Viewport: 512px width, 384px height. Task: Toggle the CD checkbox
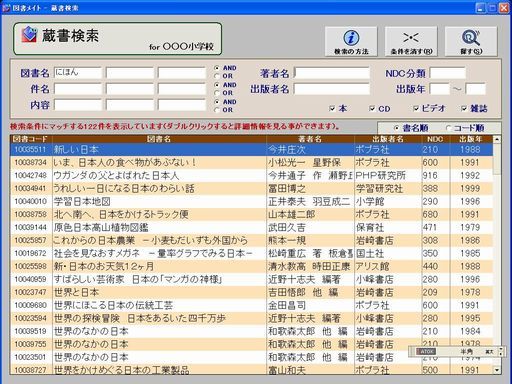[x=372, y=108]
